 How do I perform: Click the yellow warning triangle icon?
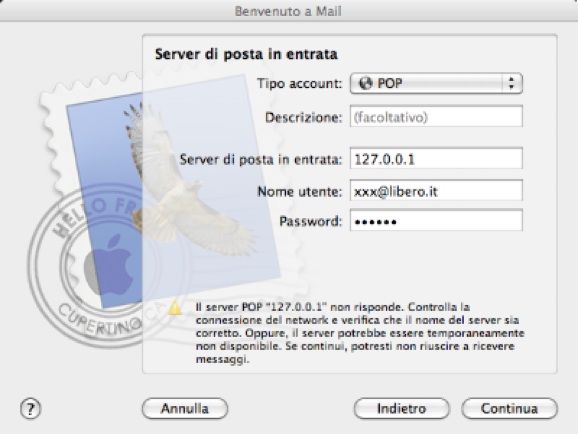[x=175, y=308]
